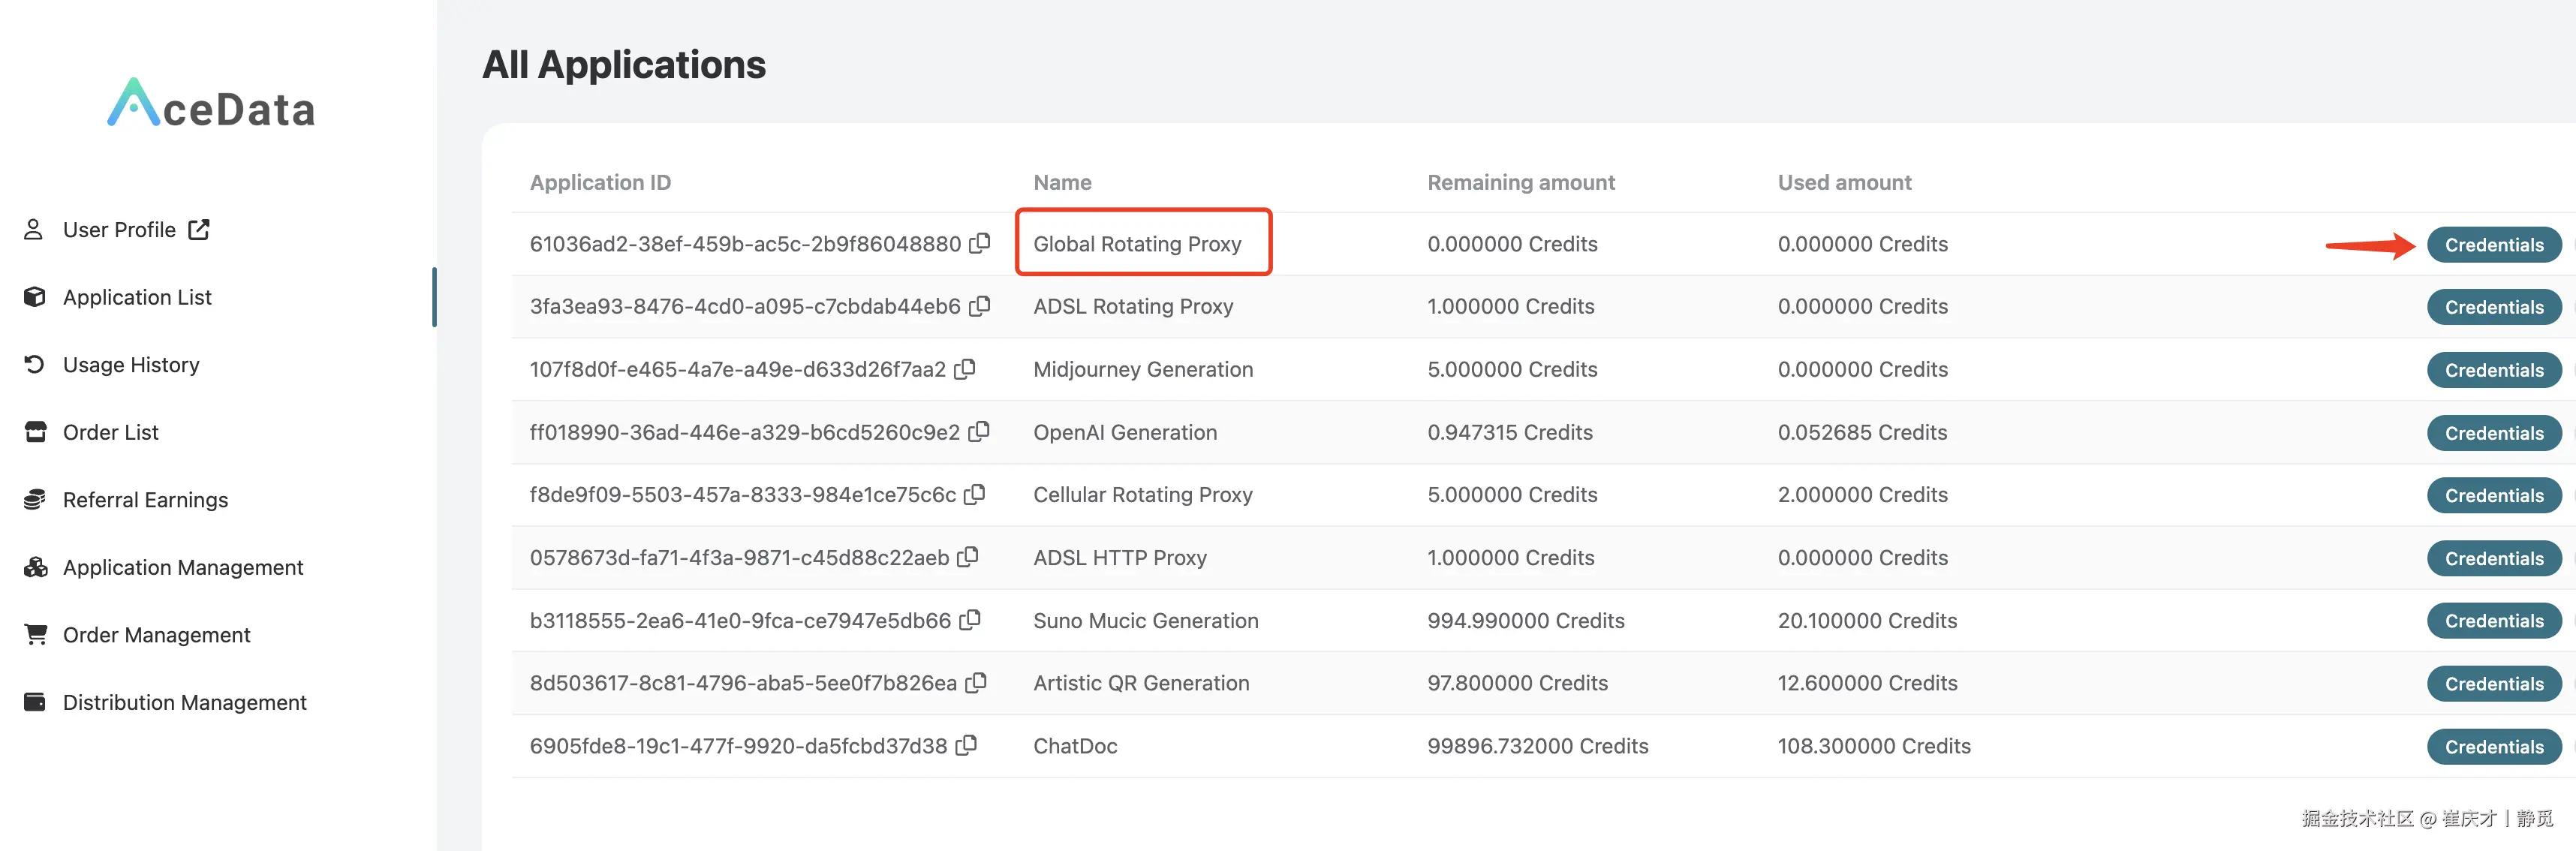Copy the Midjourney Generation application ID
The image size is (2576, 851).
pos(965,369)
